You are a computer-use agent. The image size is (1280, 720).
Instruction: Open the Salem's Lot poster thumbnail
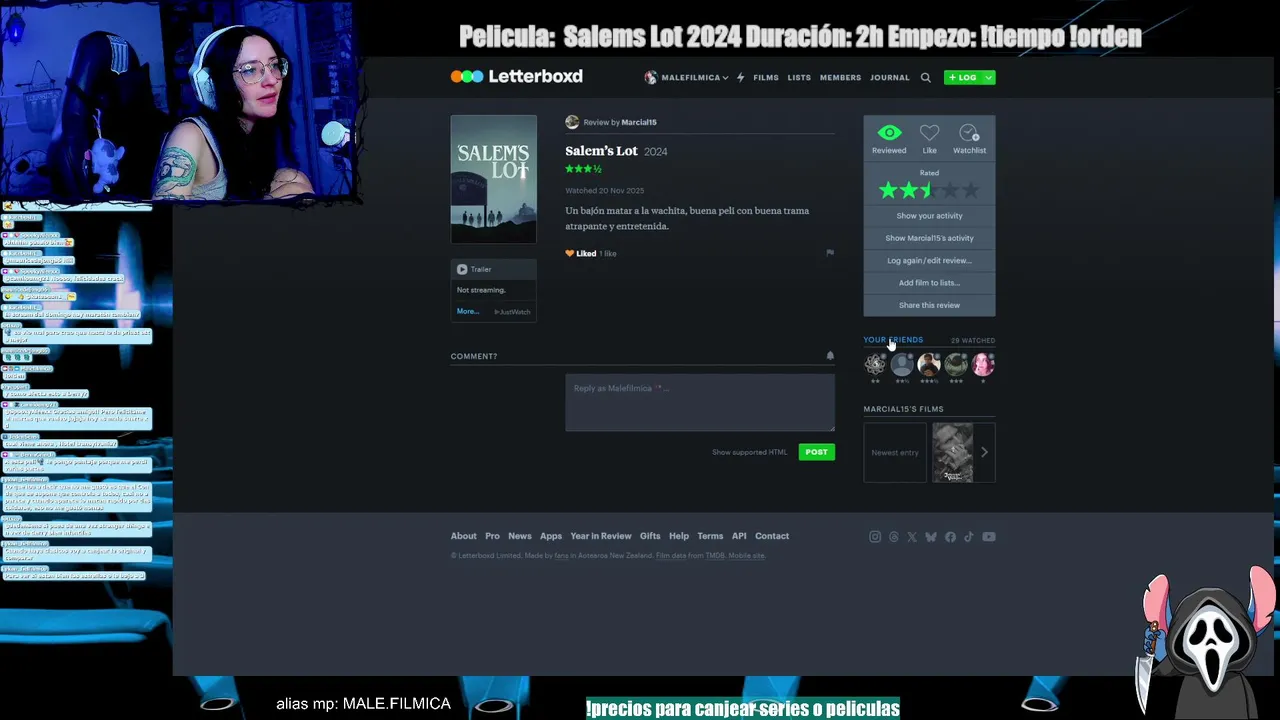(493, 179)
